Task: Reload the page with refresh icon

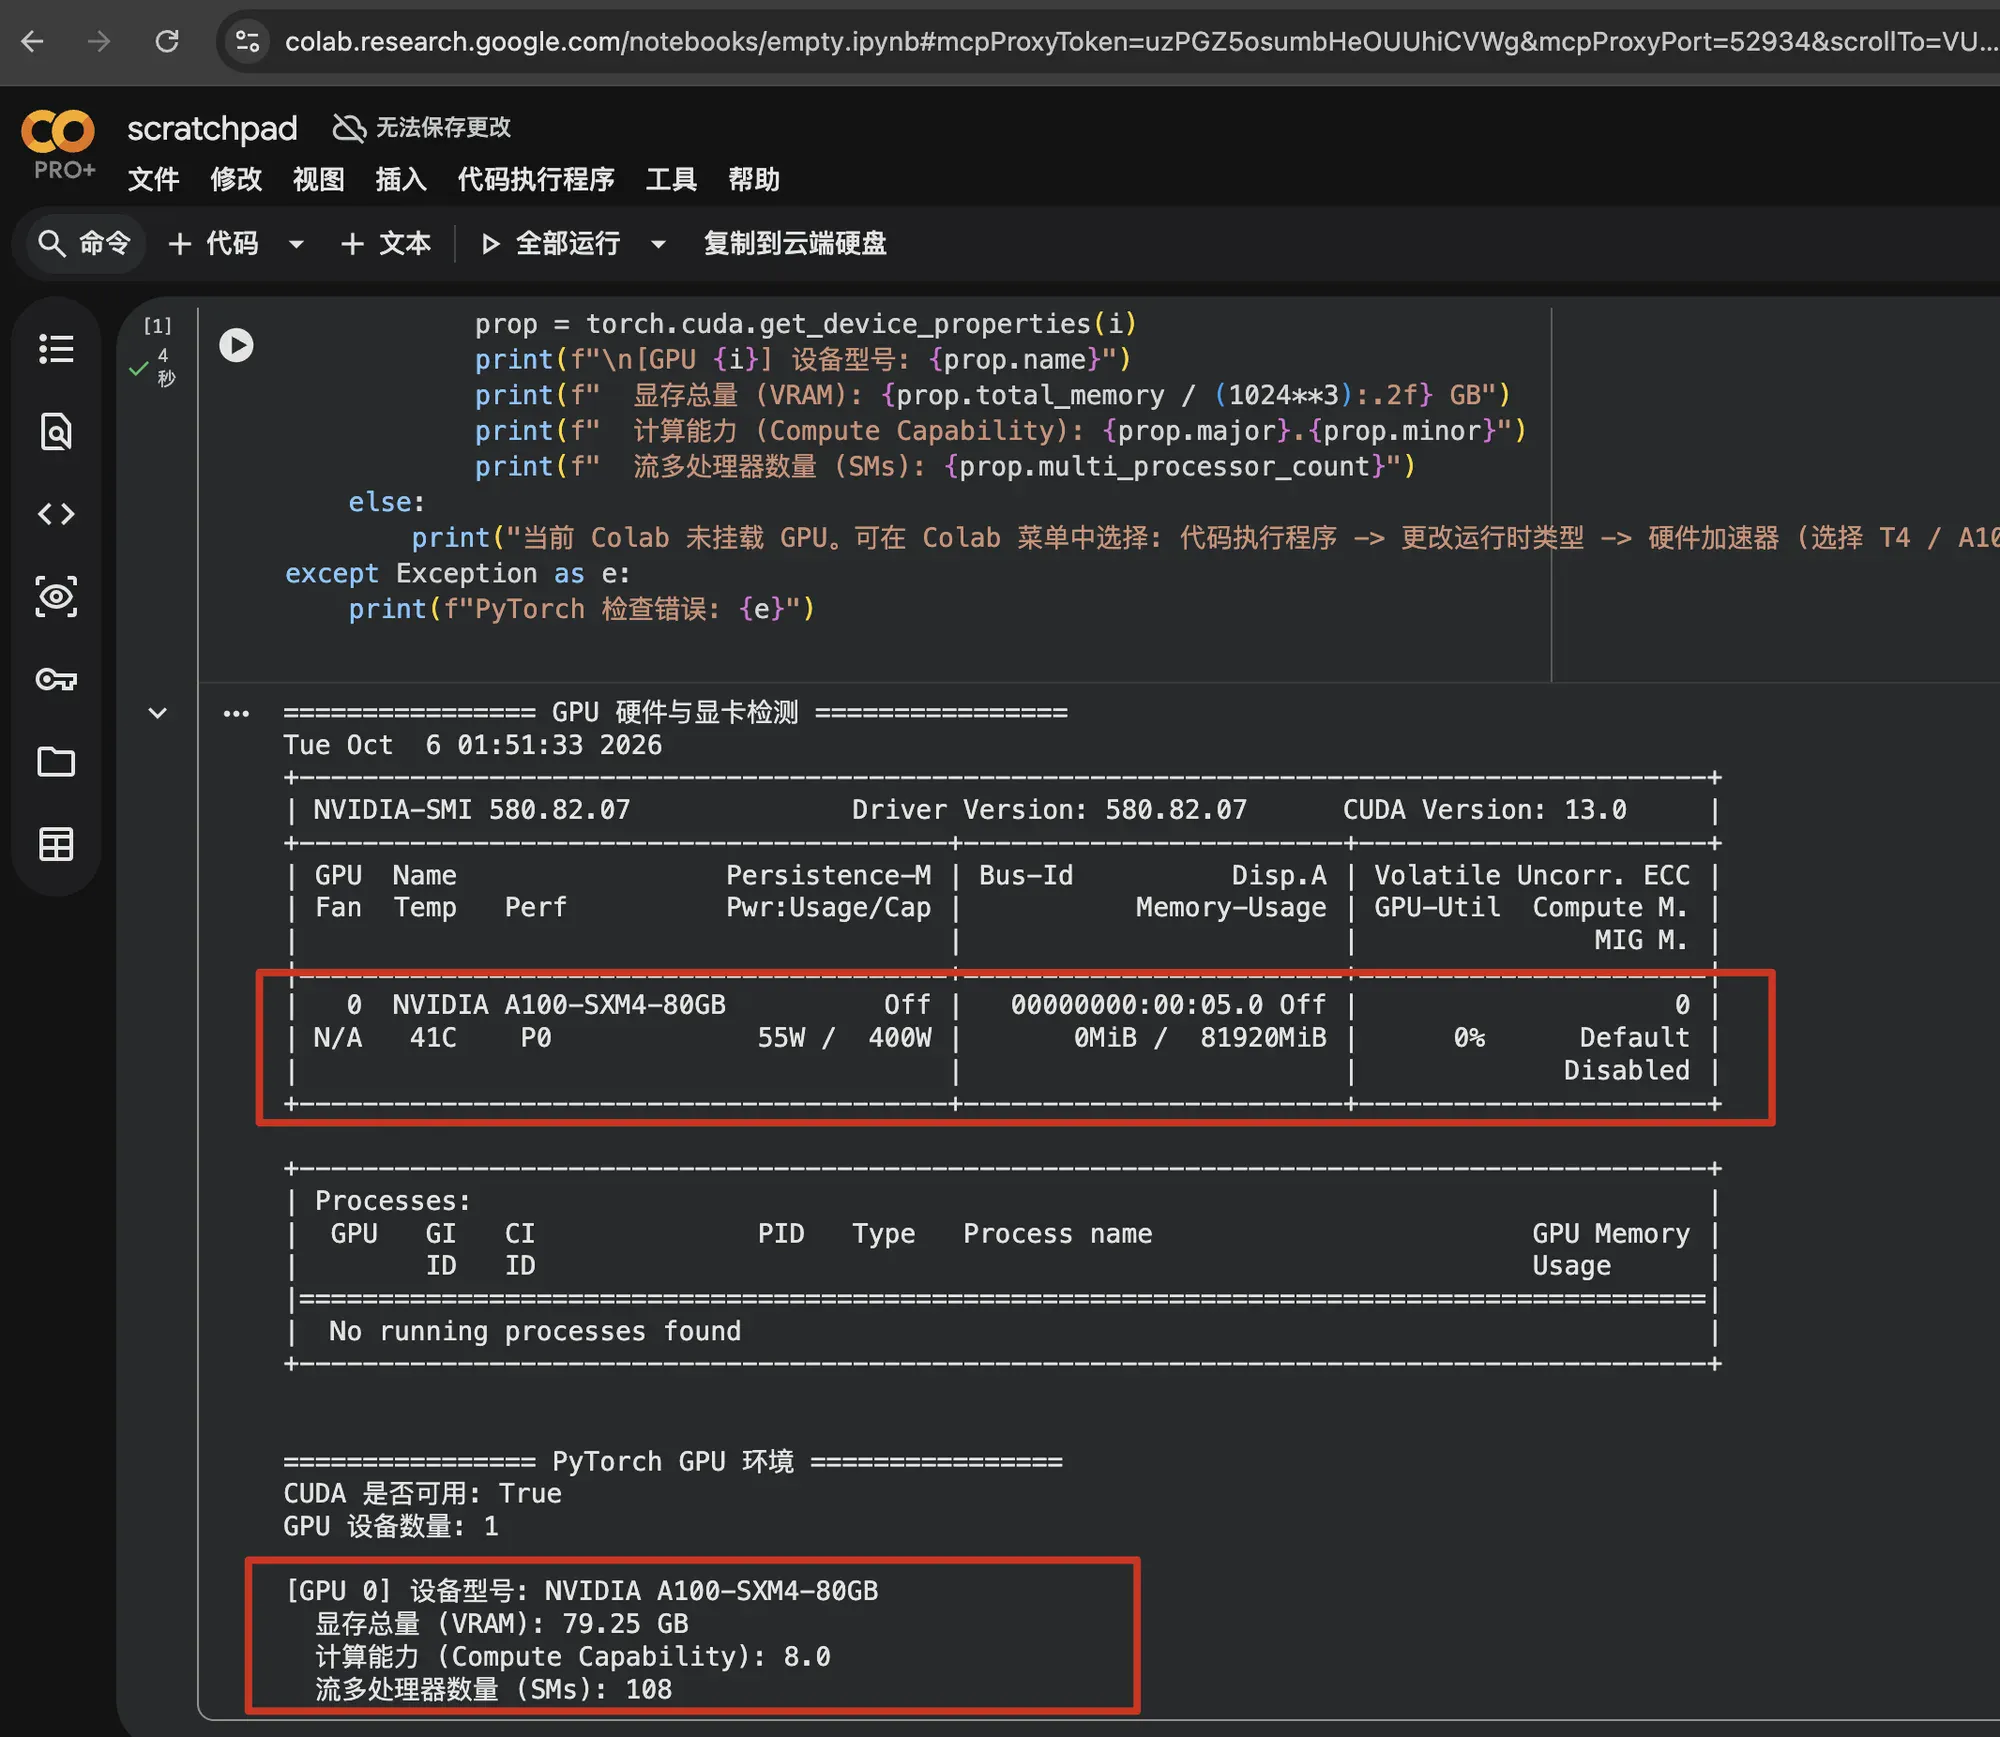Action: 167,41
